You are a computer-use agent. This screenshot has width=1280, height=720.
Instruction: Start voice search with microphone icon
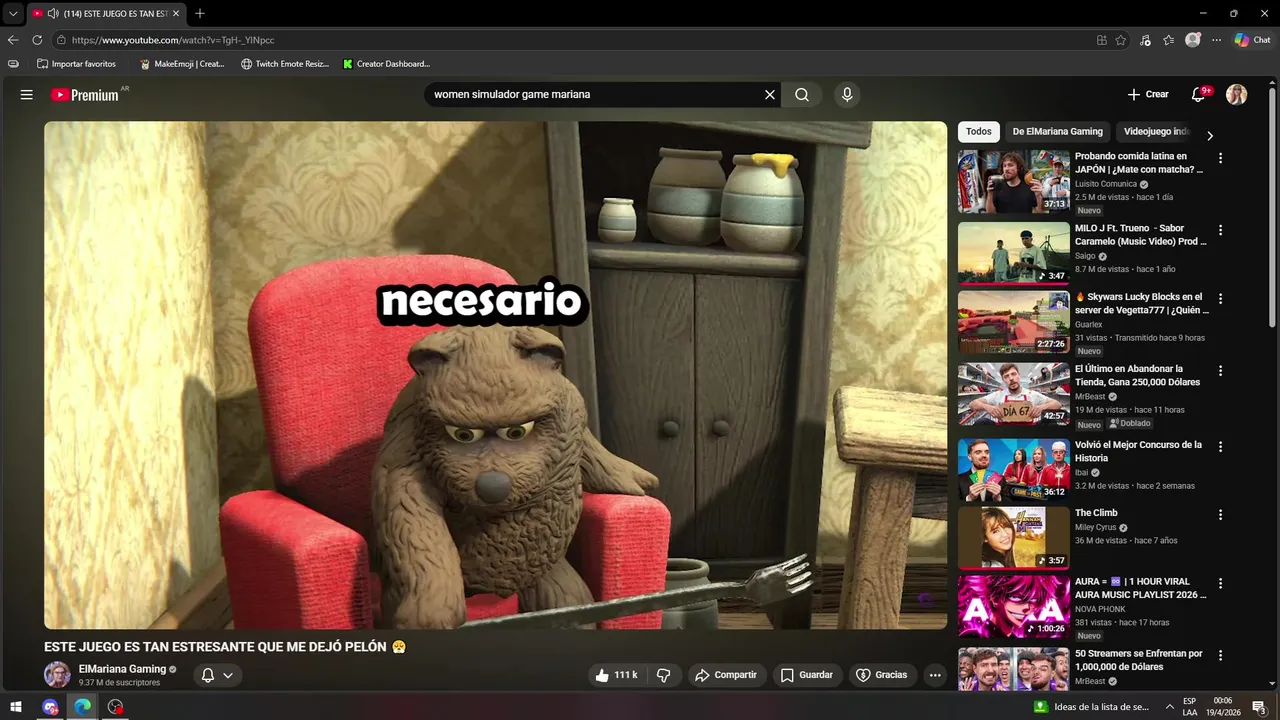[x=847, y=95]
